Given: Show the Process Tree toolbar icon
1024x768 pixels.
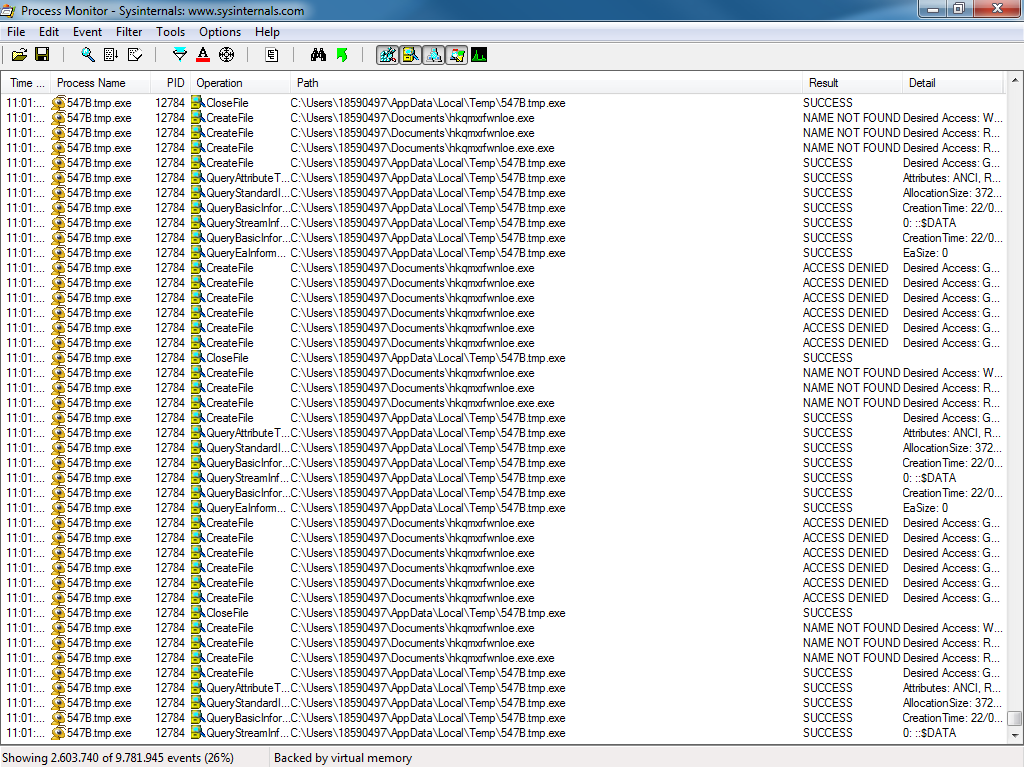Looking at the screenshot, I should (x=272, y=55).
